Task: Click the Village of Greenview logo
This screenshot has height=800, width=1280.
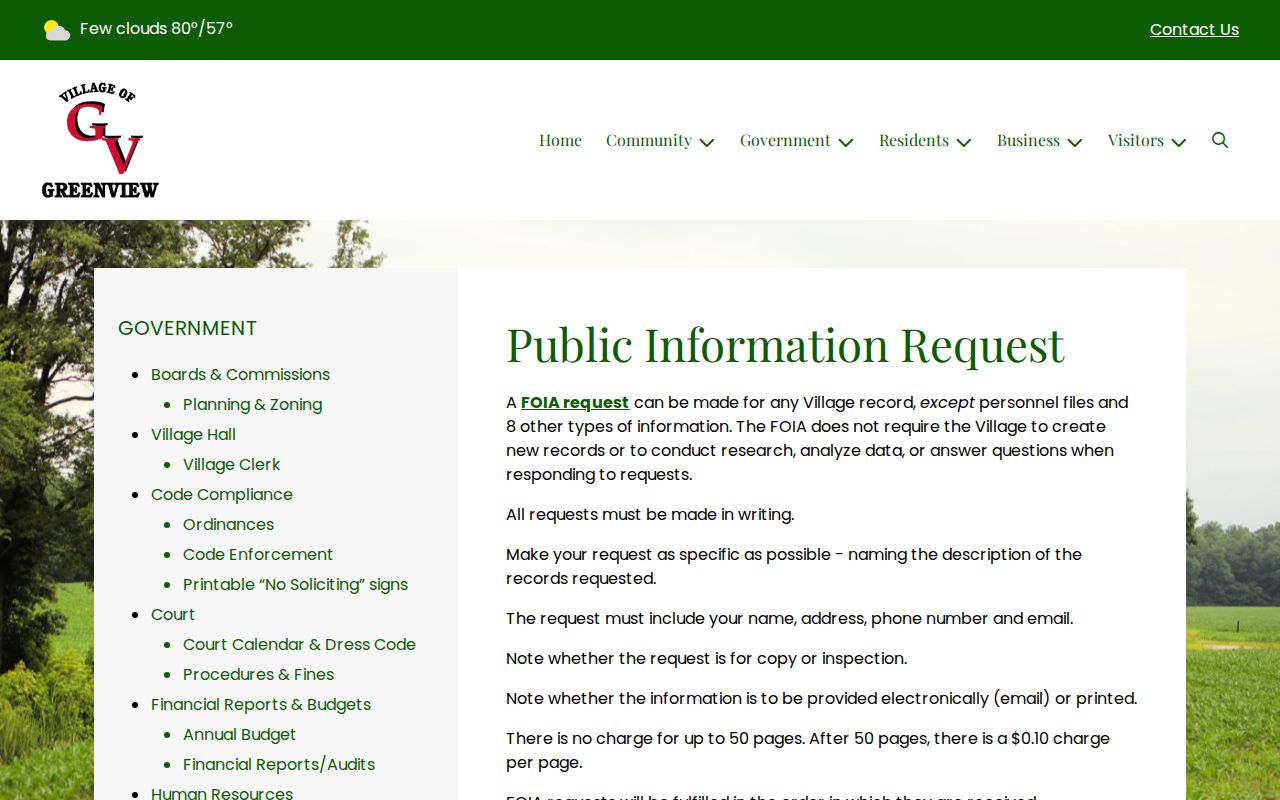Action: 100,140
